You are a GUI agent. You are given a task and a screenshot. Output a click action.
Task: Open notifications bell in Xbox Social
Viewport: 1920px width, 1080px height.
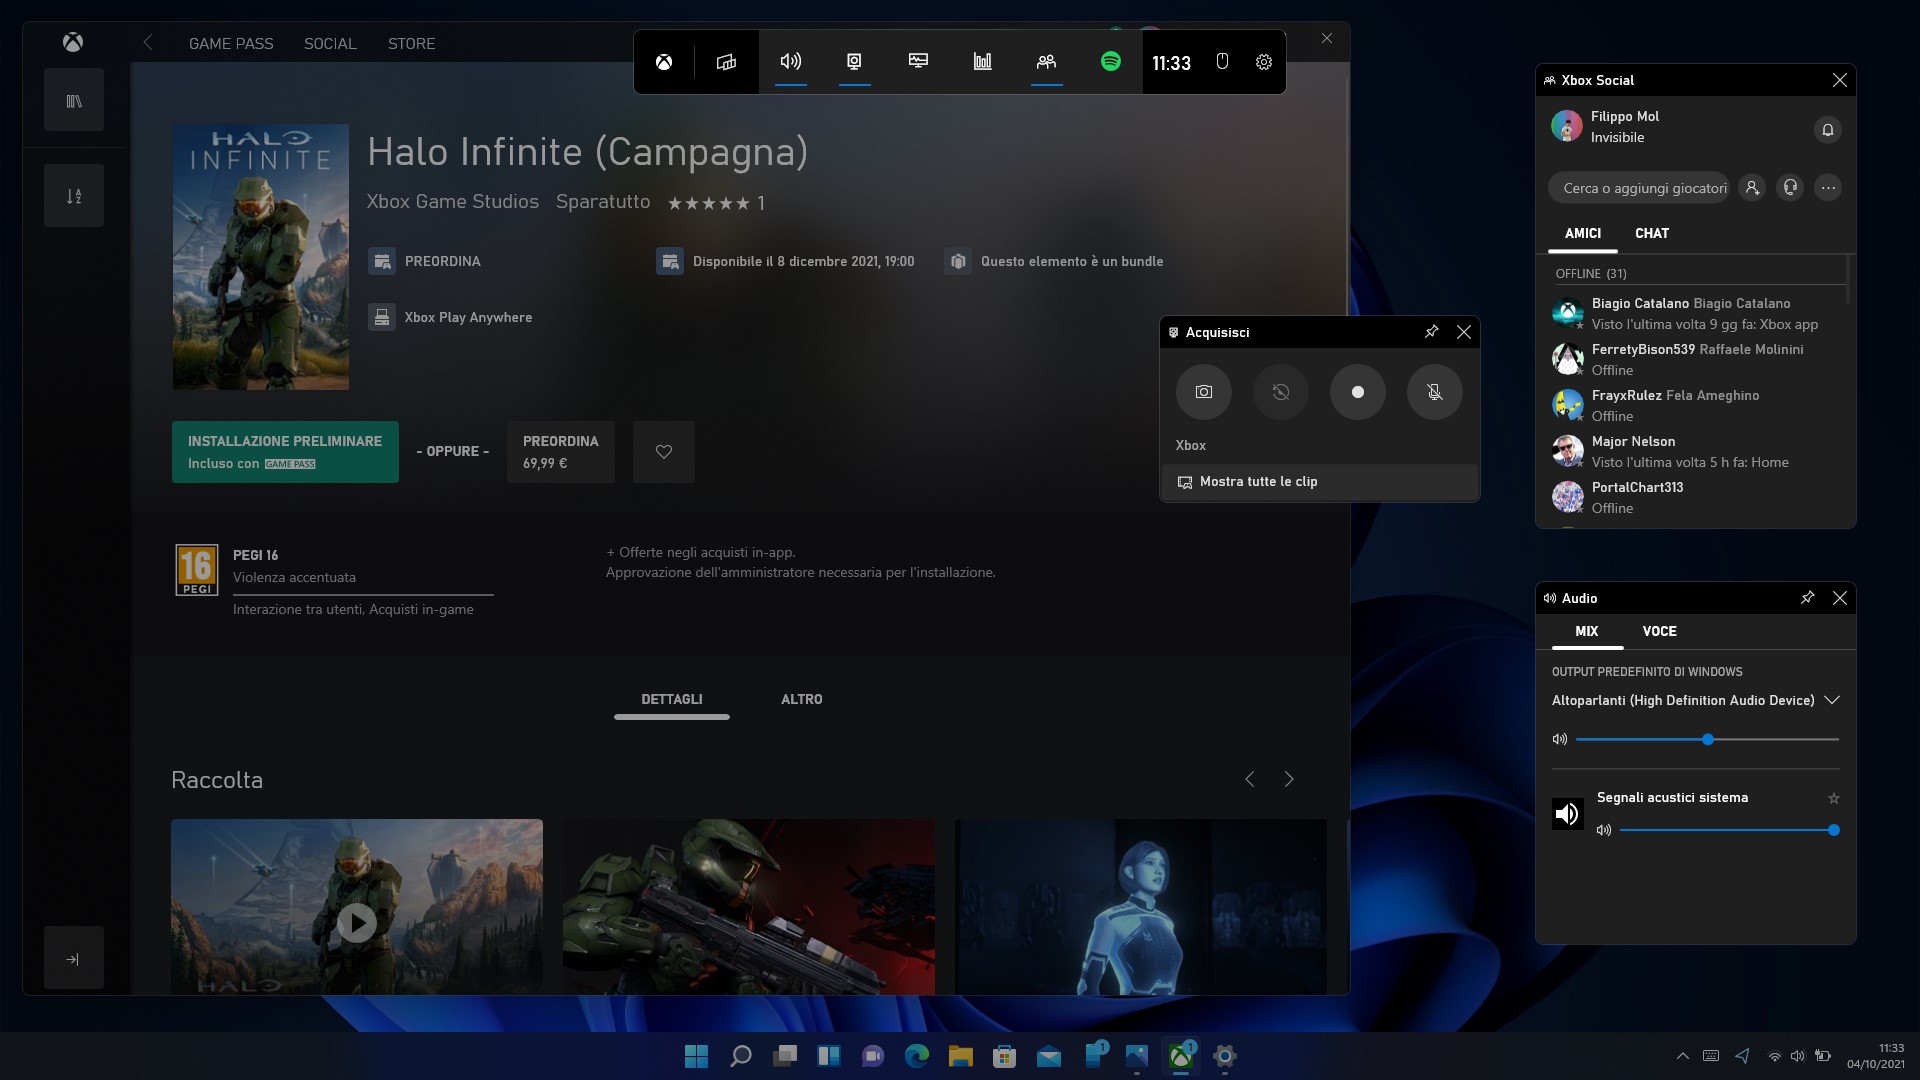1827,130
